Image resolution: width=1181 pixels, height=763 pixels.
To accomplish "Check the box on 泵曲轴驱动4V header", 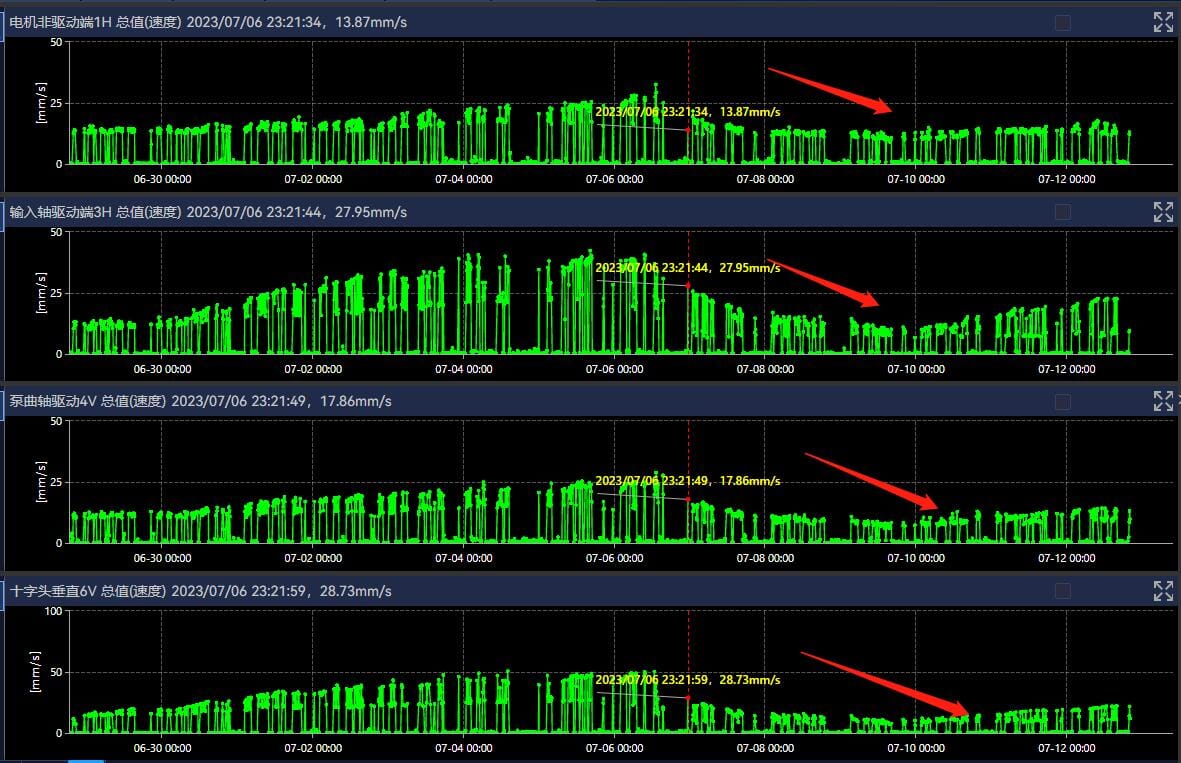I will [1063, 401].
